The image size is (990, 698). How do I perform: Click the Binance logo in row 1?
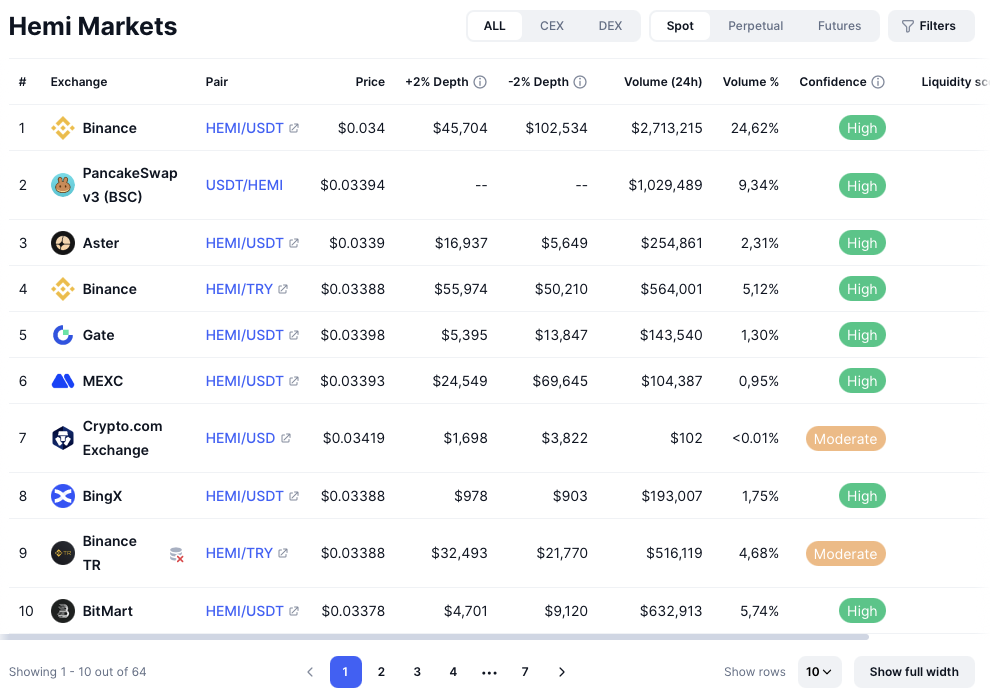click(63, 128)
